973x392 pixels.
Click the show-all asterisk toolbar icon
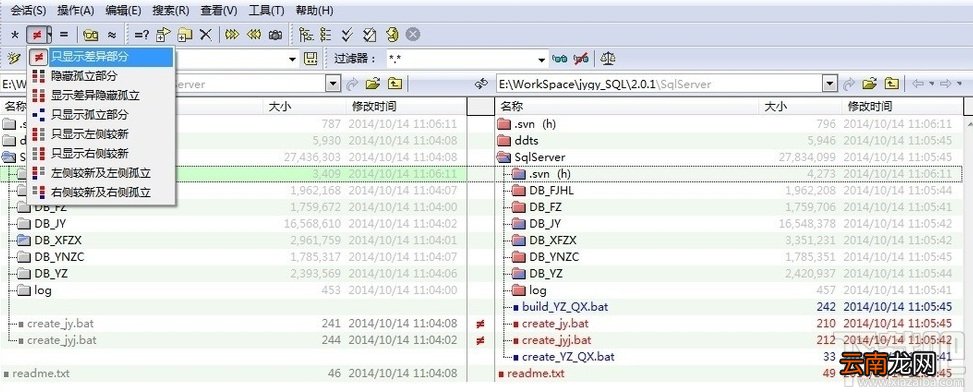pos(15,35)
